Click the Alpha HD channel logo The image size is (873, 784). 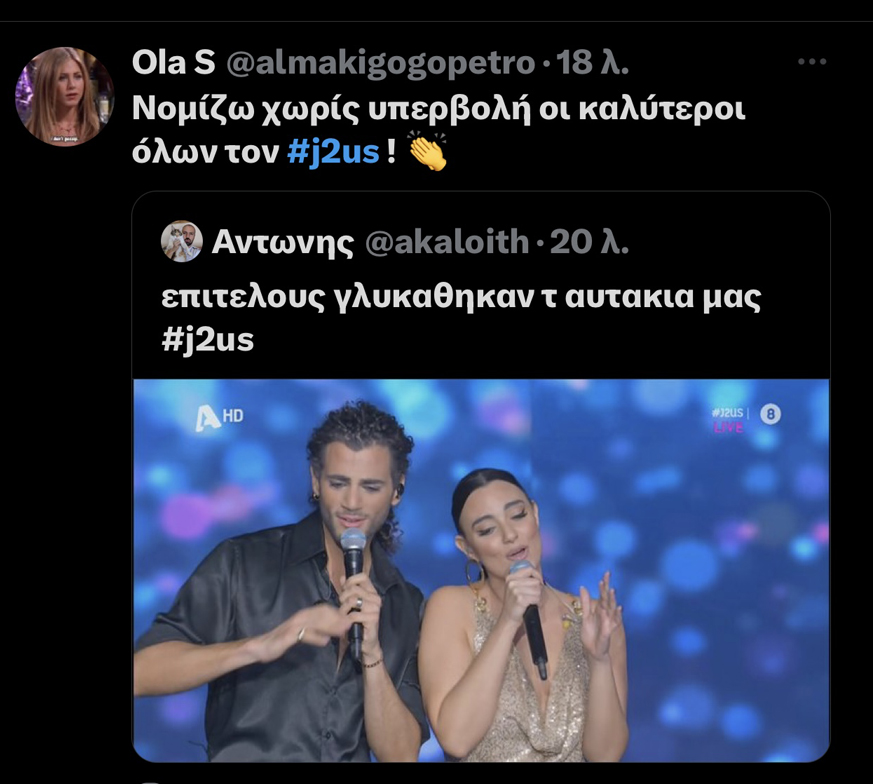[x=219, y=417]
